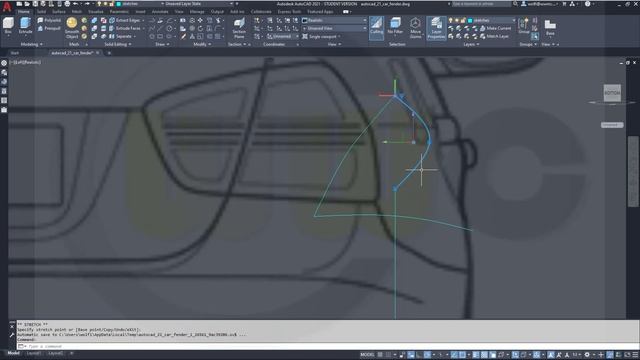Expand the Layers panel
640x360 pixels.
471,44
